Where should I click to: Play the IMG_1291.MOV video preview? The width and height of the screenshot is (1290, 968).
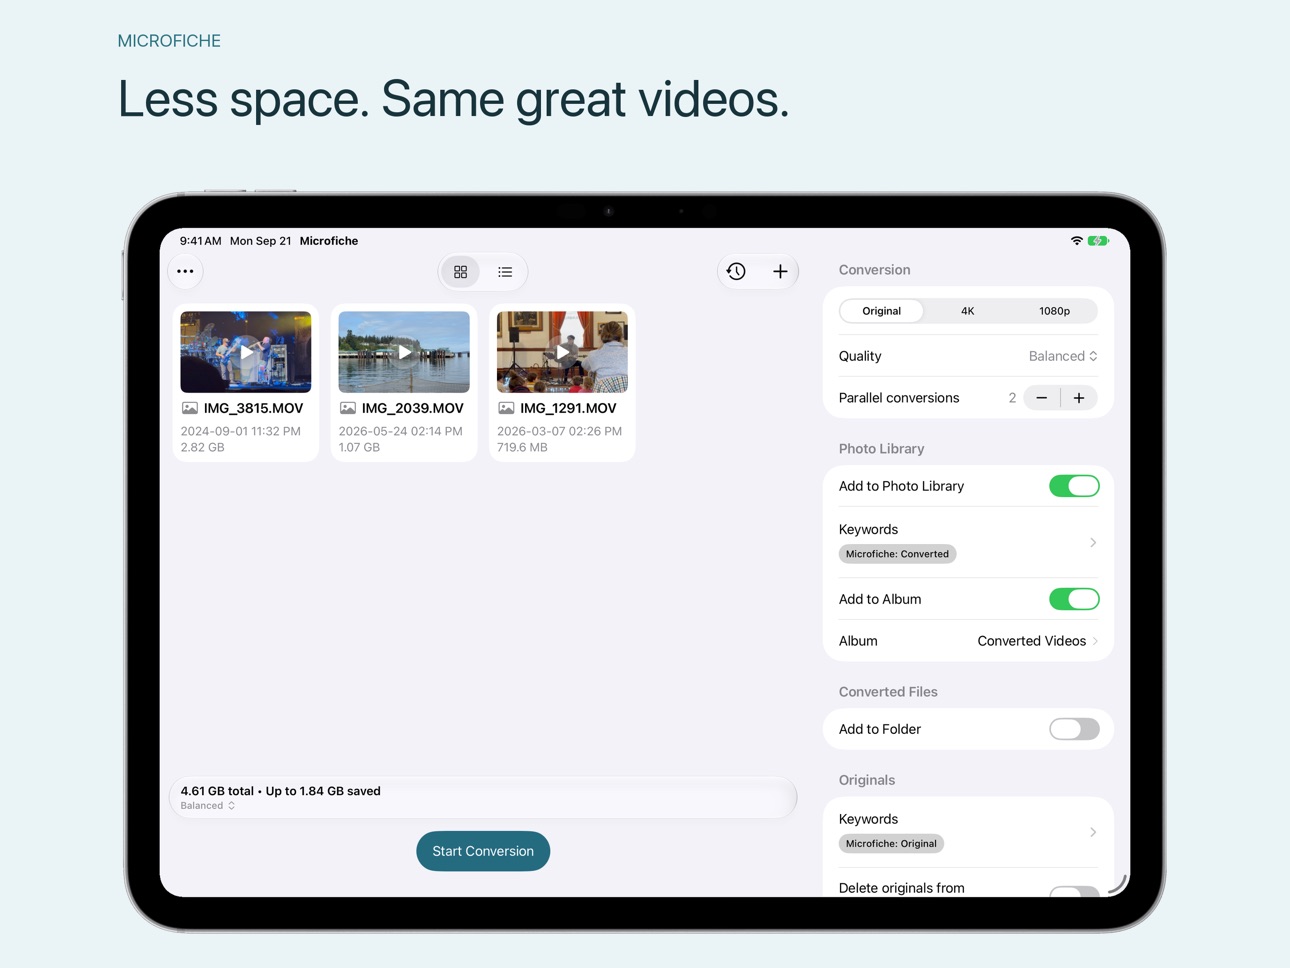(562, 352)
